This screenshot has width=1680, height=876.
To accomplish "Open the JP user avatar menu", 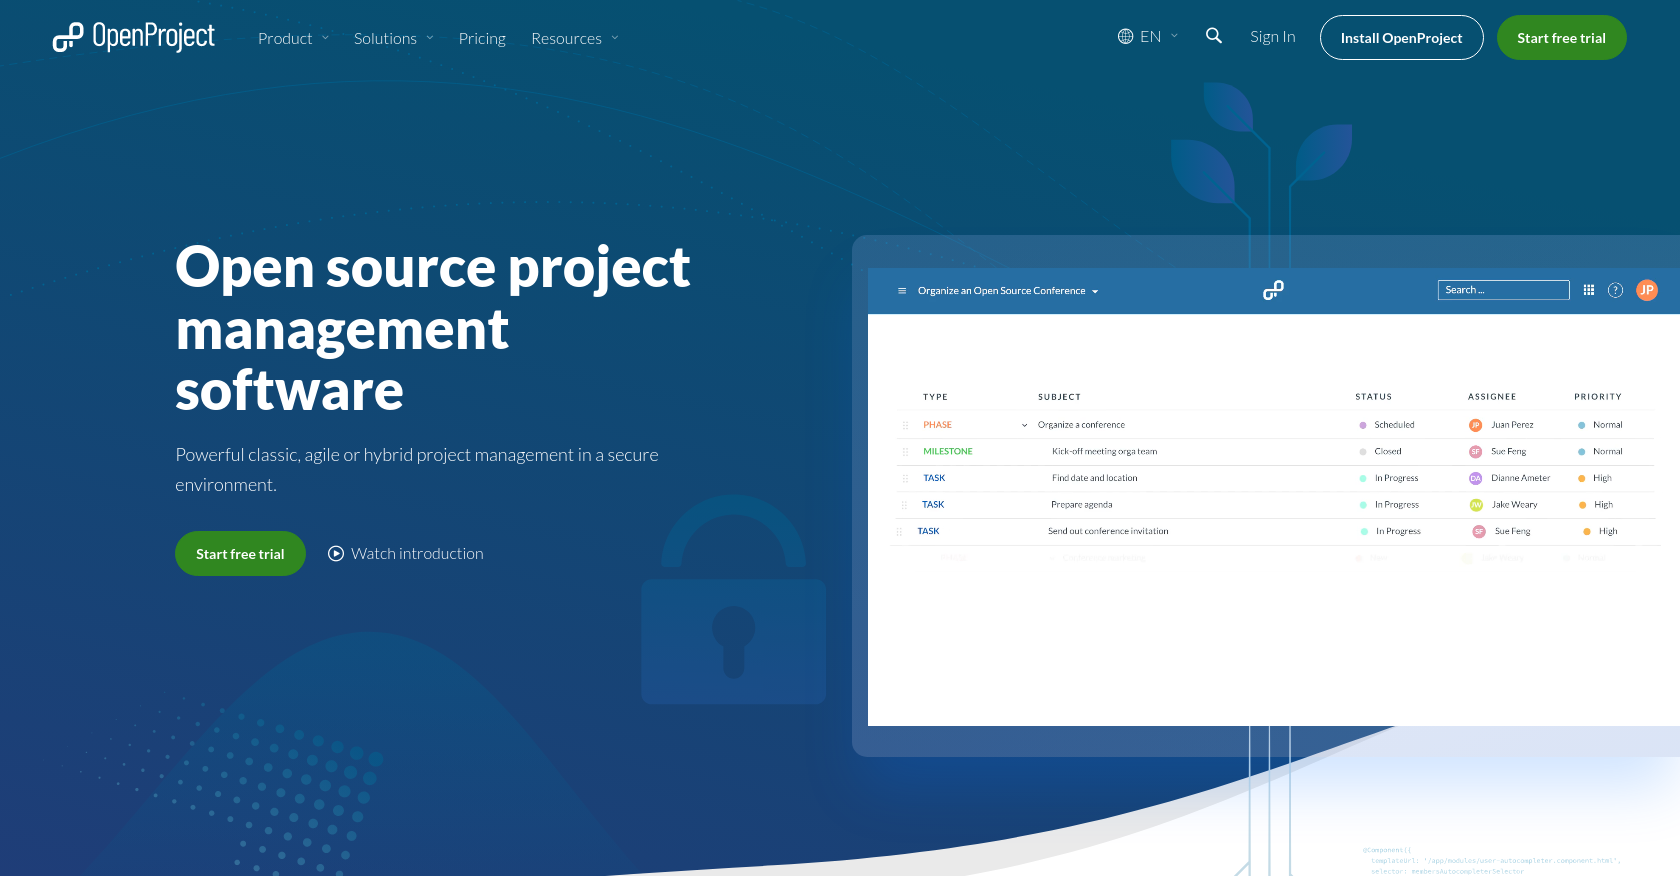I will 1647,290.
